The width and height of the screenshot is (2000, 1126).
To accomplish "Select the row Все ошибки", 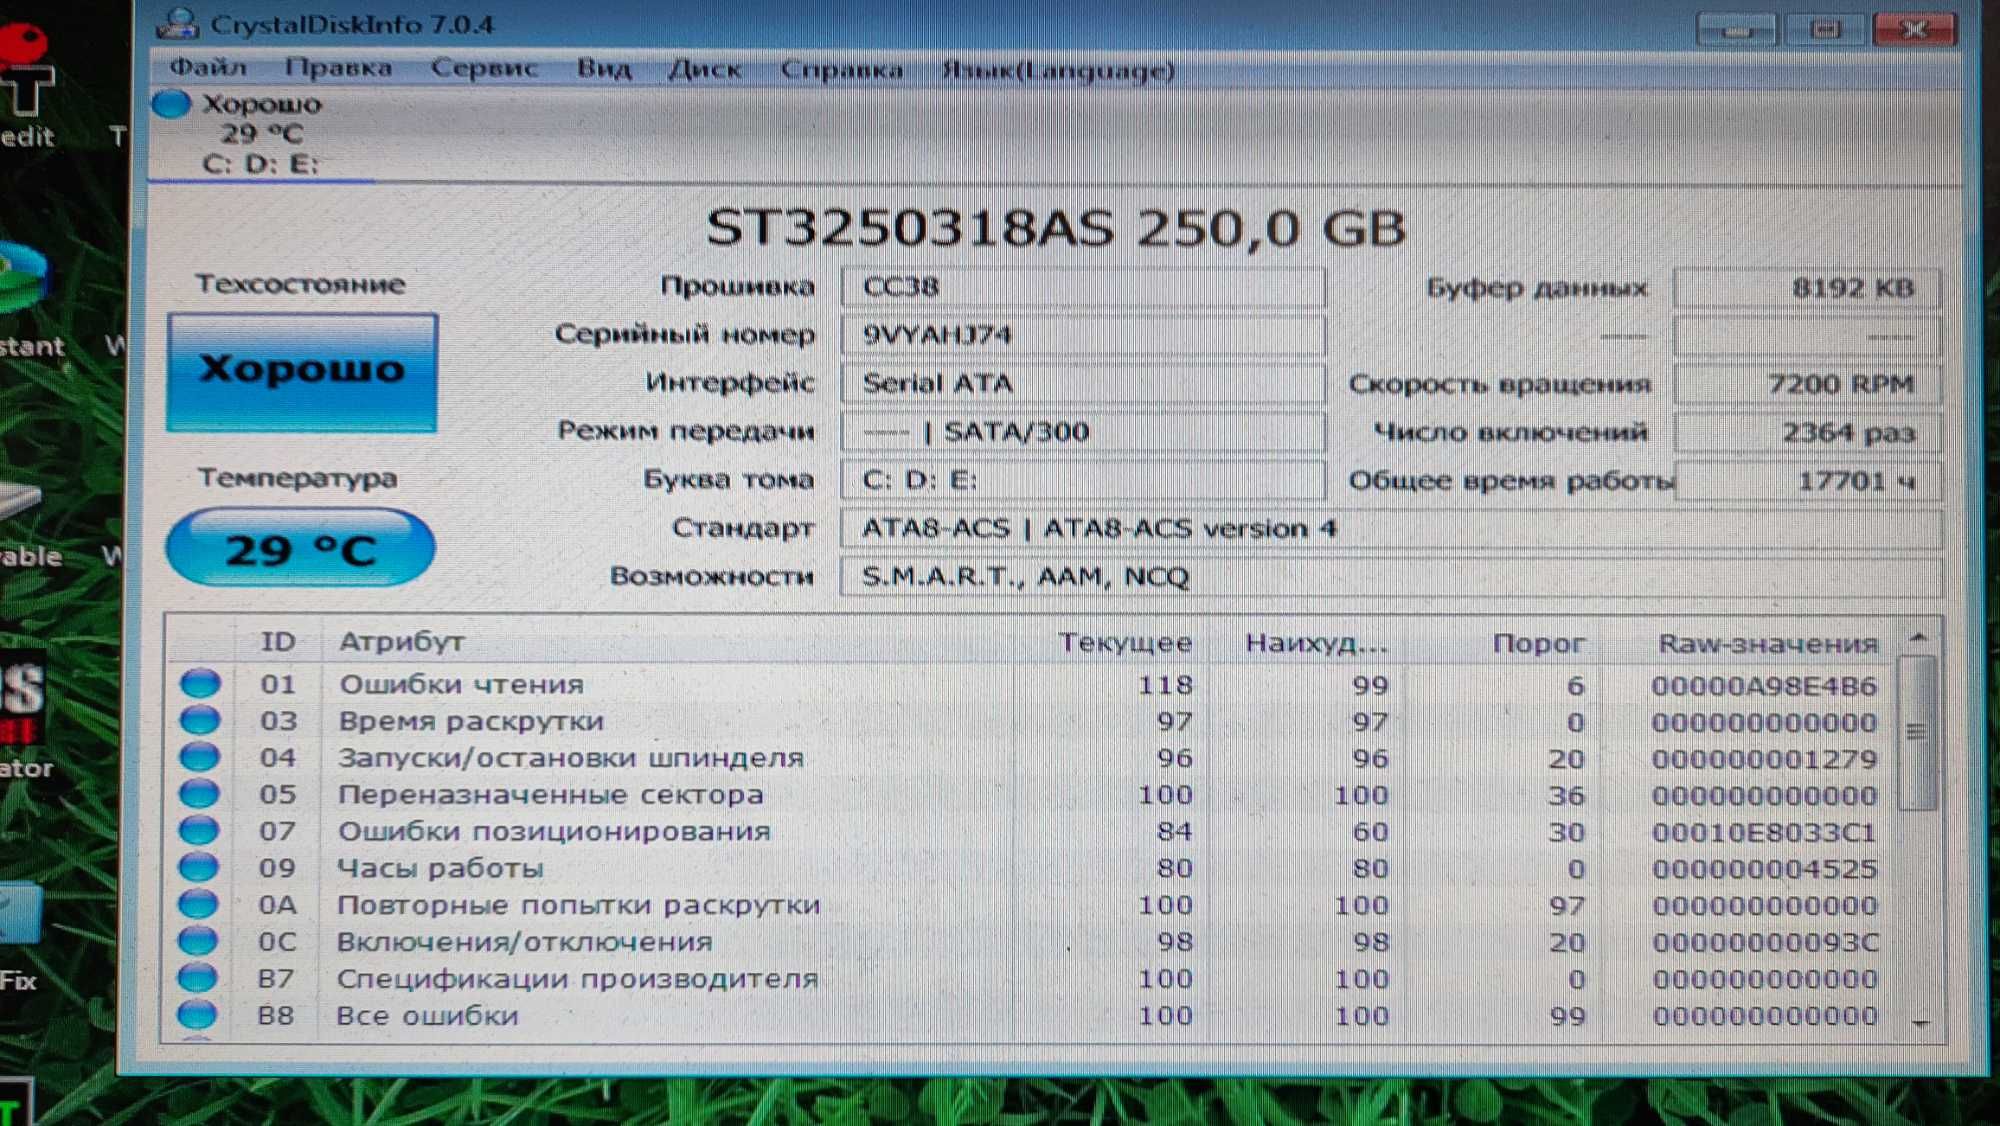I will coord(1030,1015).
